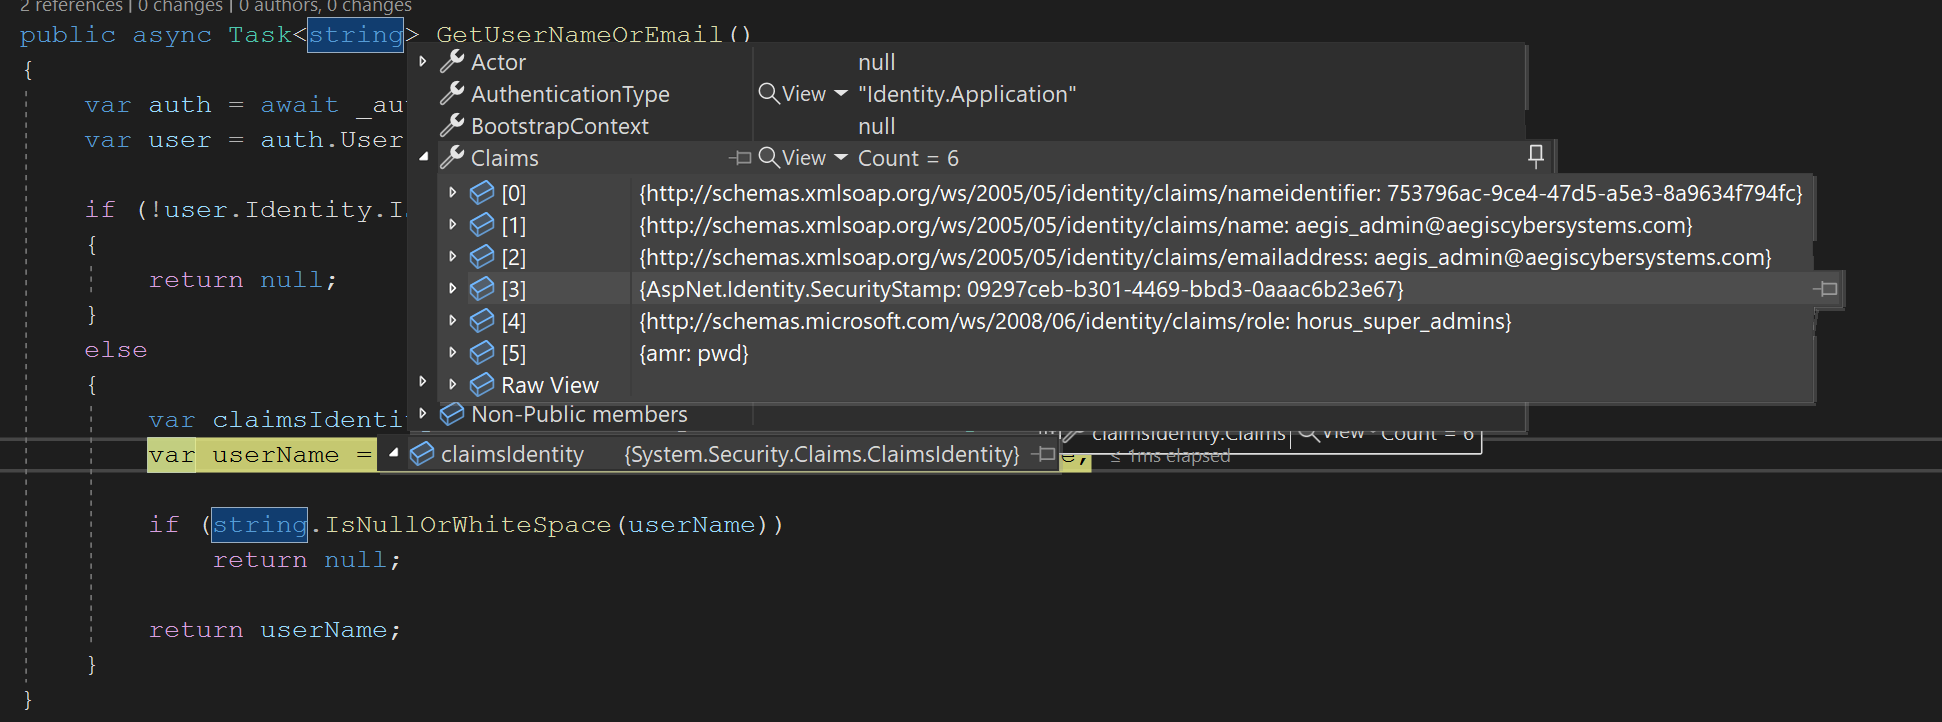Viewport: 1942px width, 722px height.
Task: Collapse the claimsIdentity datatip
Action: point(394,453)
